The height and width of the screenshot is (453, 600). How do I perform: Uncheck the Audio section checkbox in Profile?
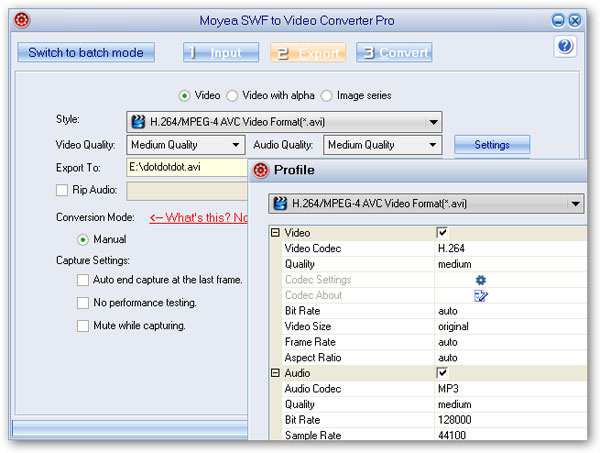coord(442,373)
